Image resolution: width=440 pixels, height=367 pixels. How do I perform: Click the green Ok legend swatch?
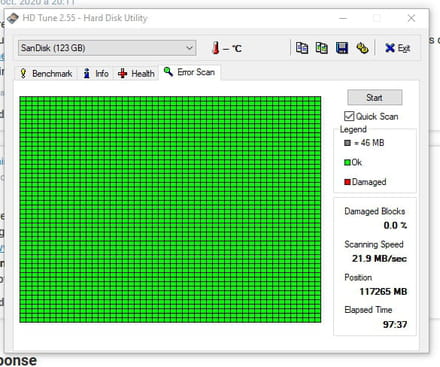pyautogui.click(x=347, y=162)
